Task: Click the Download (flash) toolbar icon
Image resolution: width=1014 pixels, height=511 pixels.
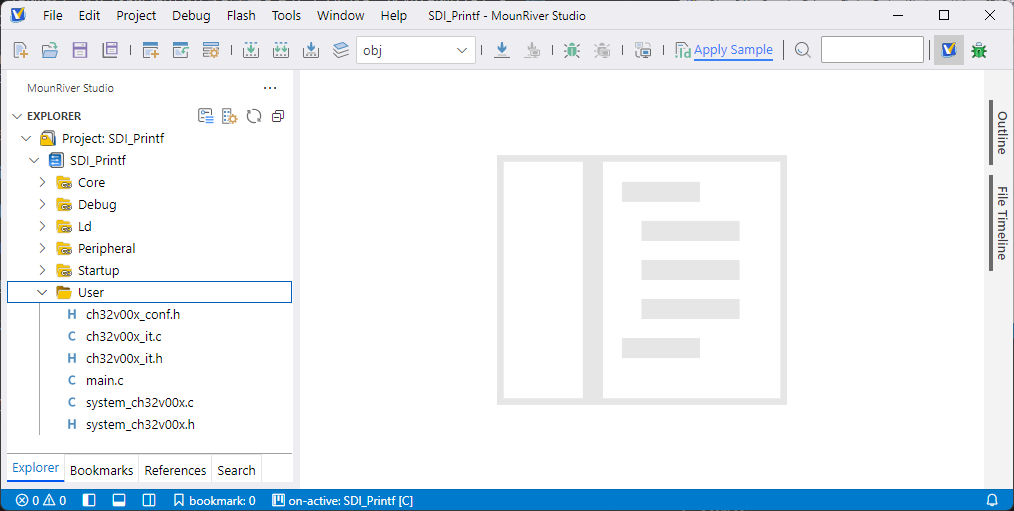Action: (x=502, y=50)
